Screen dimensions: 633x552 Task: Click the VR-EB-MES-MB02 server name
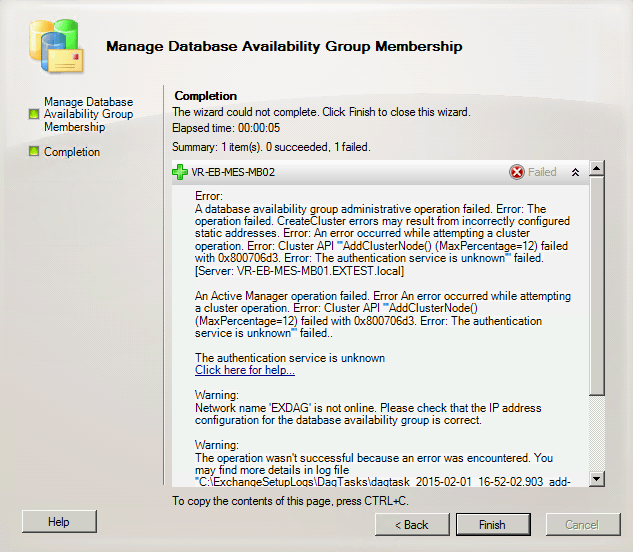point(233,172)
